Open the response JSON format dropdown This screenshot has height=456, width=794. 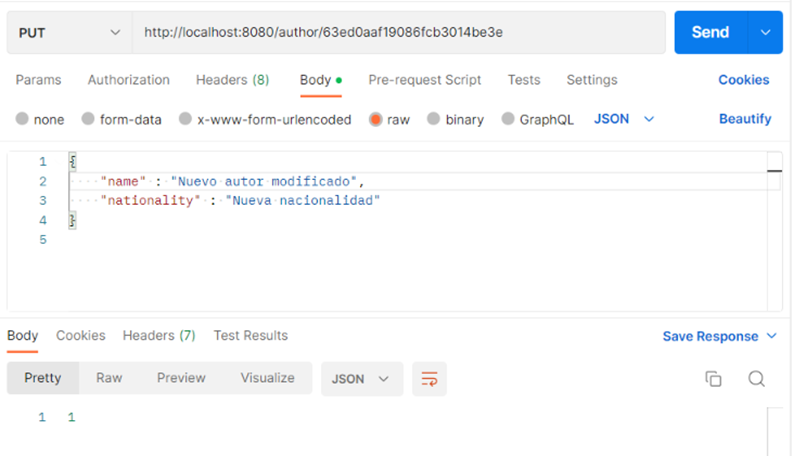361,378
